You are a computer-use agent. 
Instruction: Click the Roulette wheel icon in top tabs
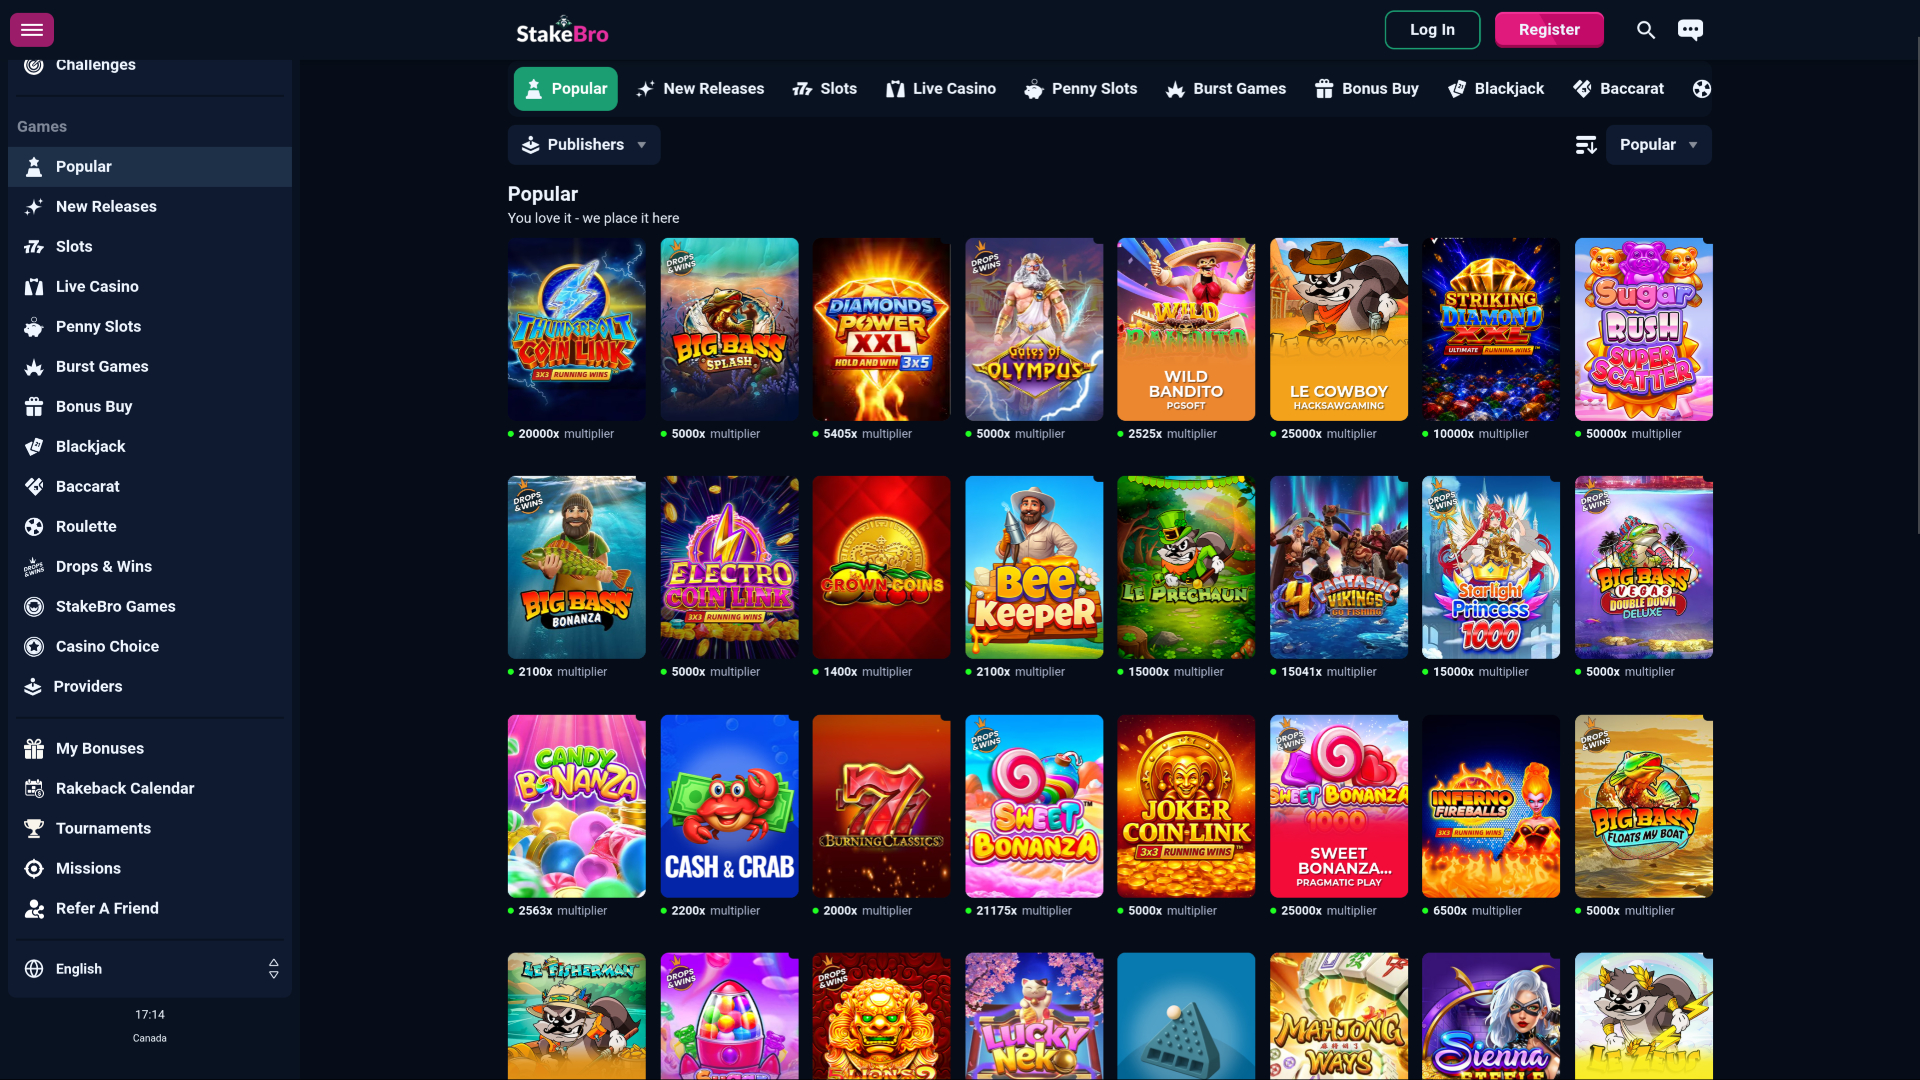[1701, 89]
